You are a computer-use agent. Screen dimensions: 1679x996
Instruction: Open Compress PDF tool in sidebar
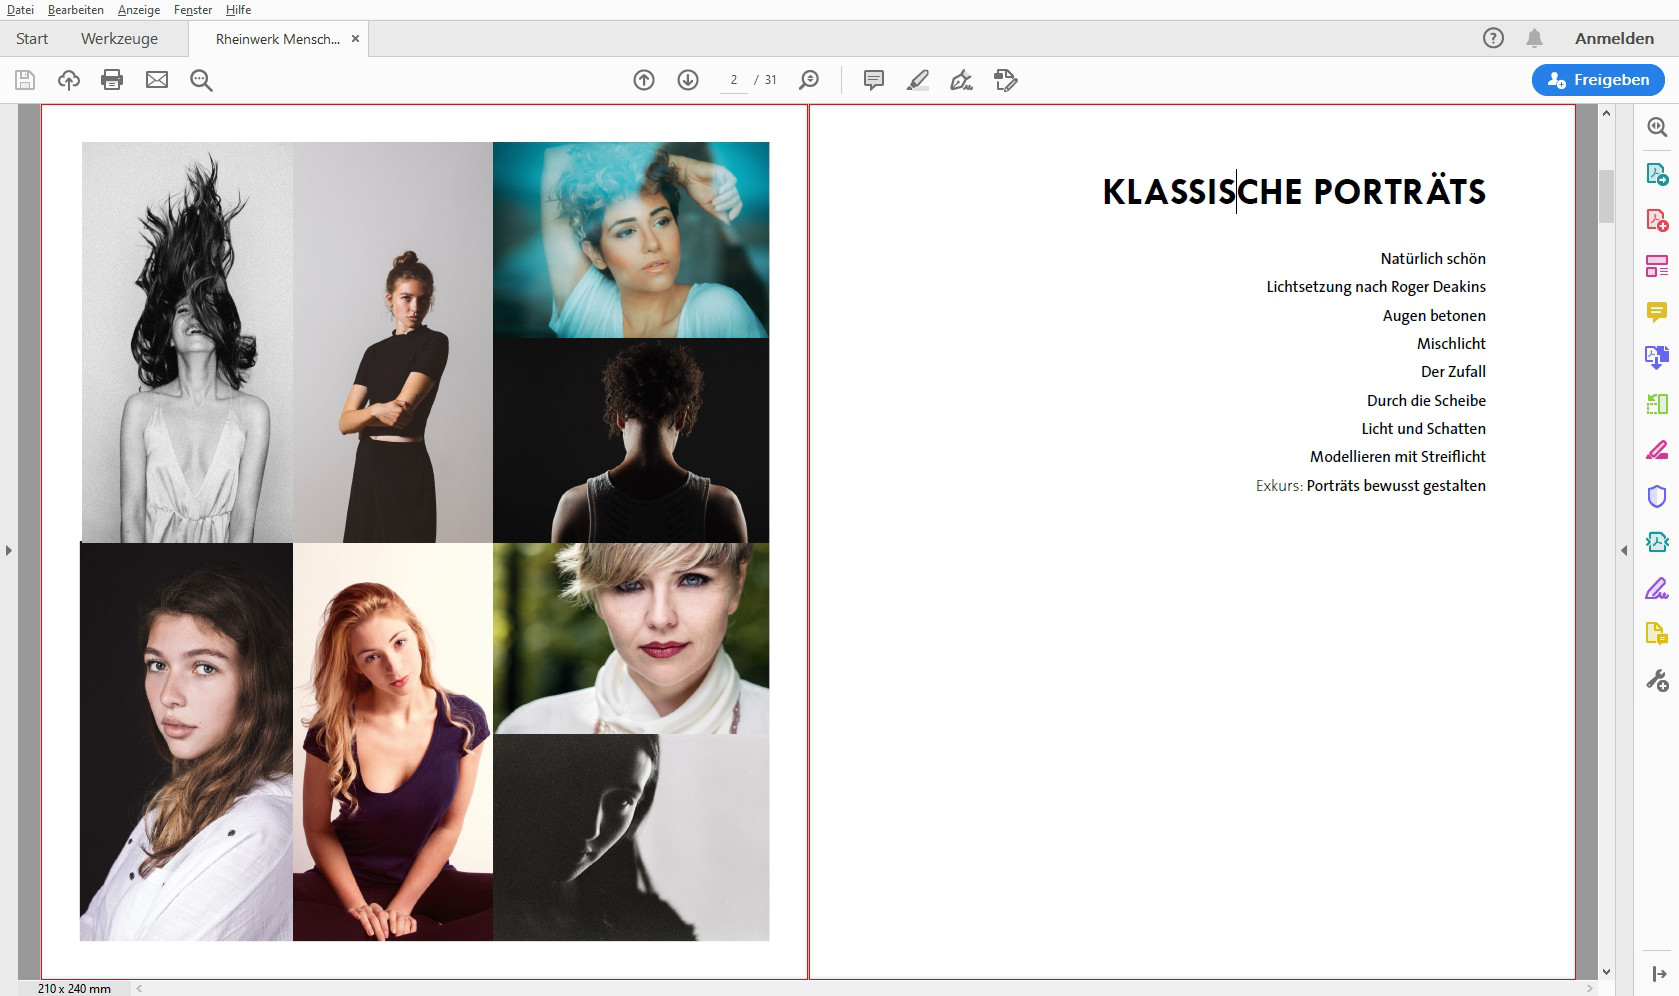pyautogui.click(x=1657, y=542)
